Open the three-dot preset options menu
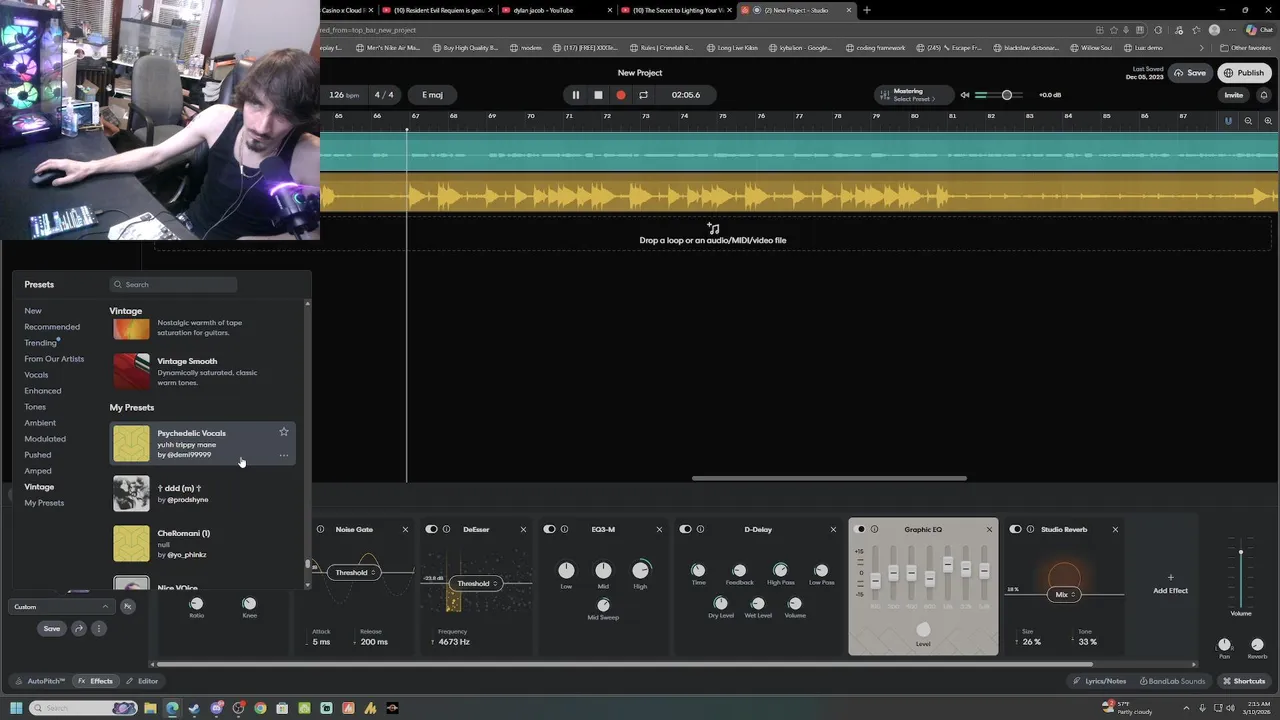 (x=98, y=629)
